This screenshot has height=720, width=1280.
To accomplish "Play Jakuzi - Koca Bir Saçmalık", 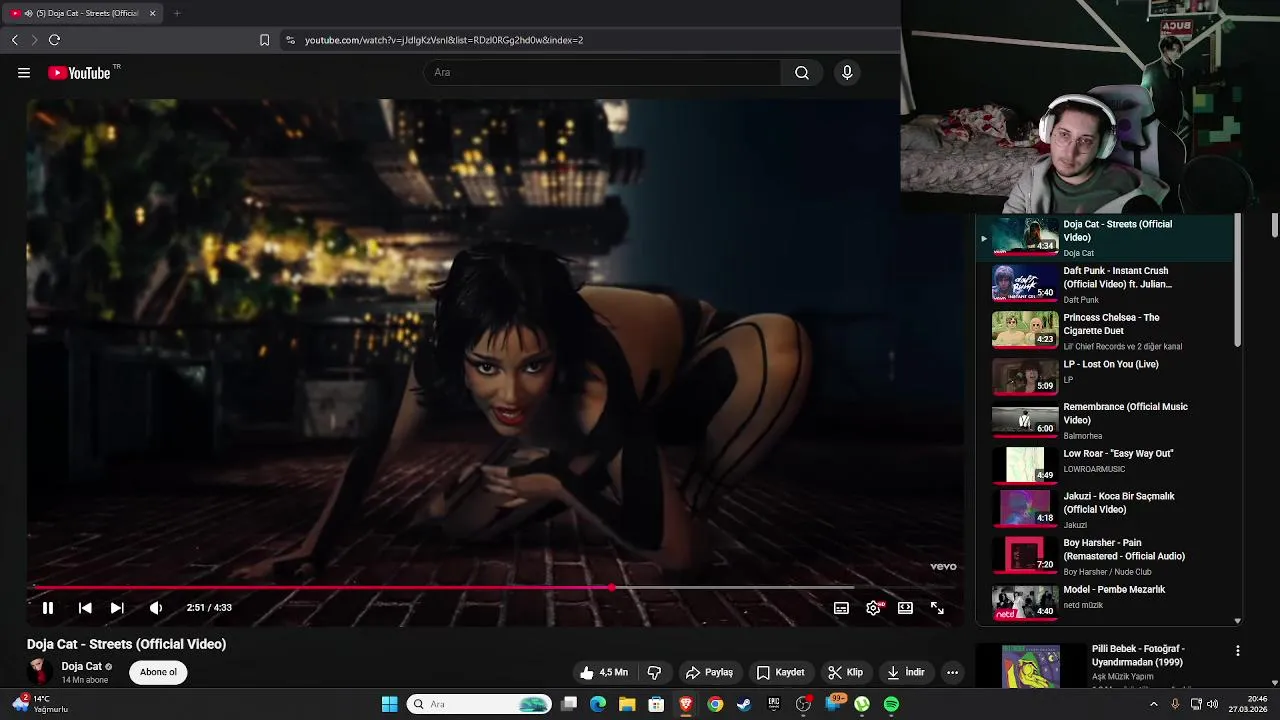I will tap(1105, 509).
